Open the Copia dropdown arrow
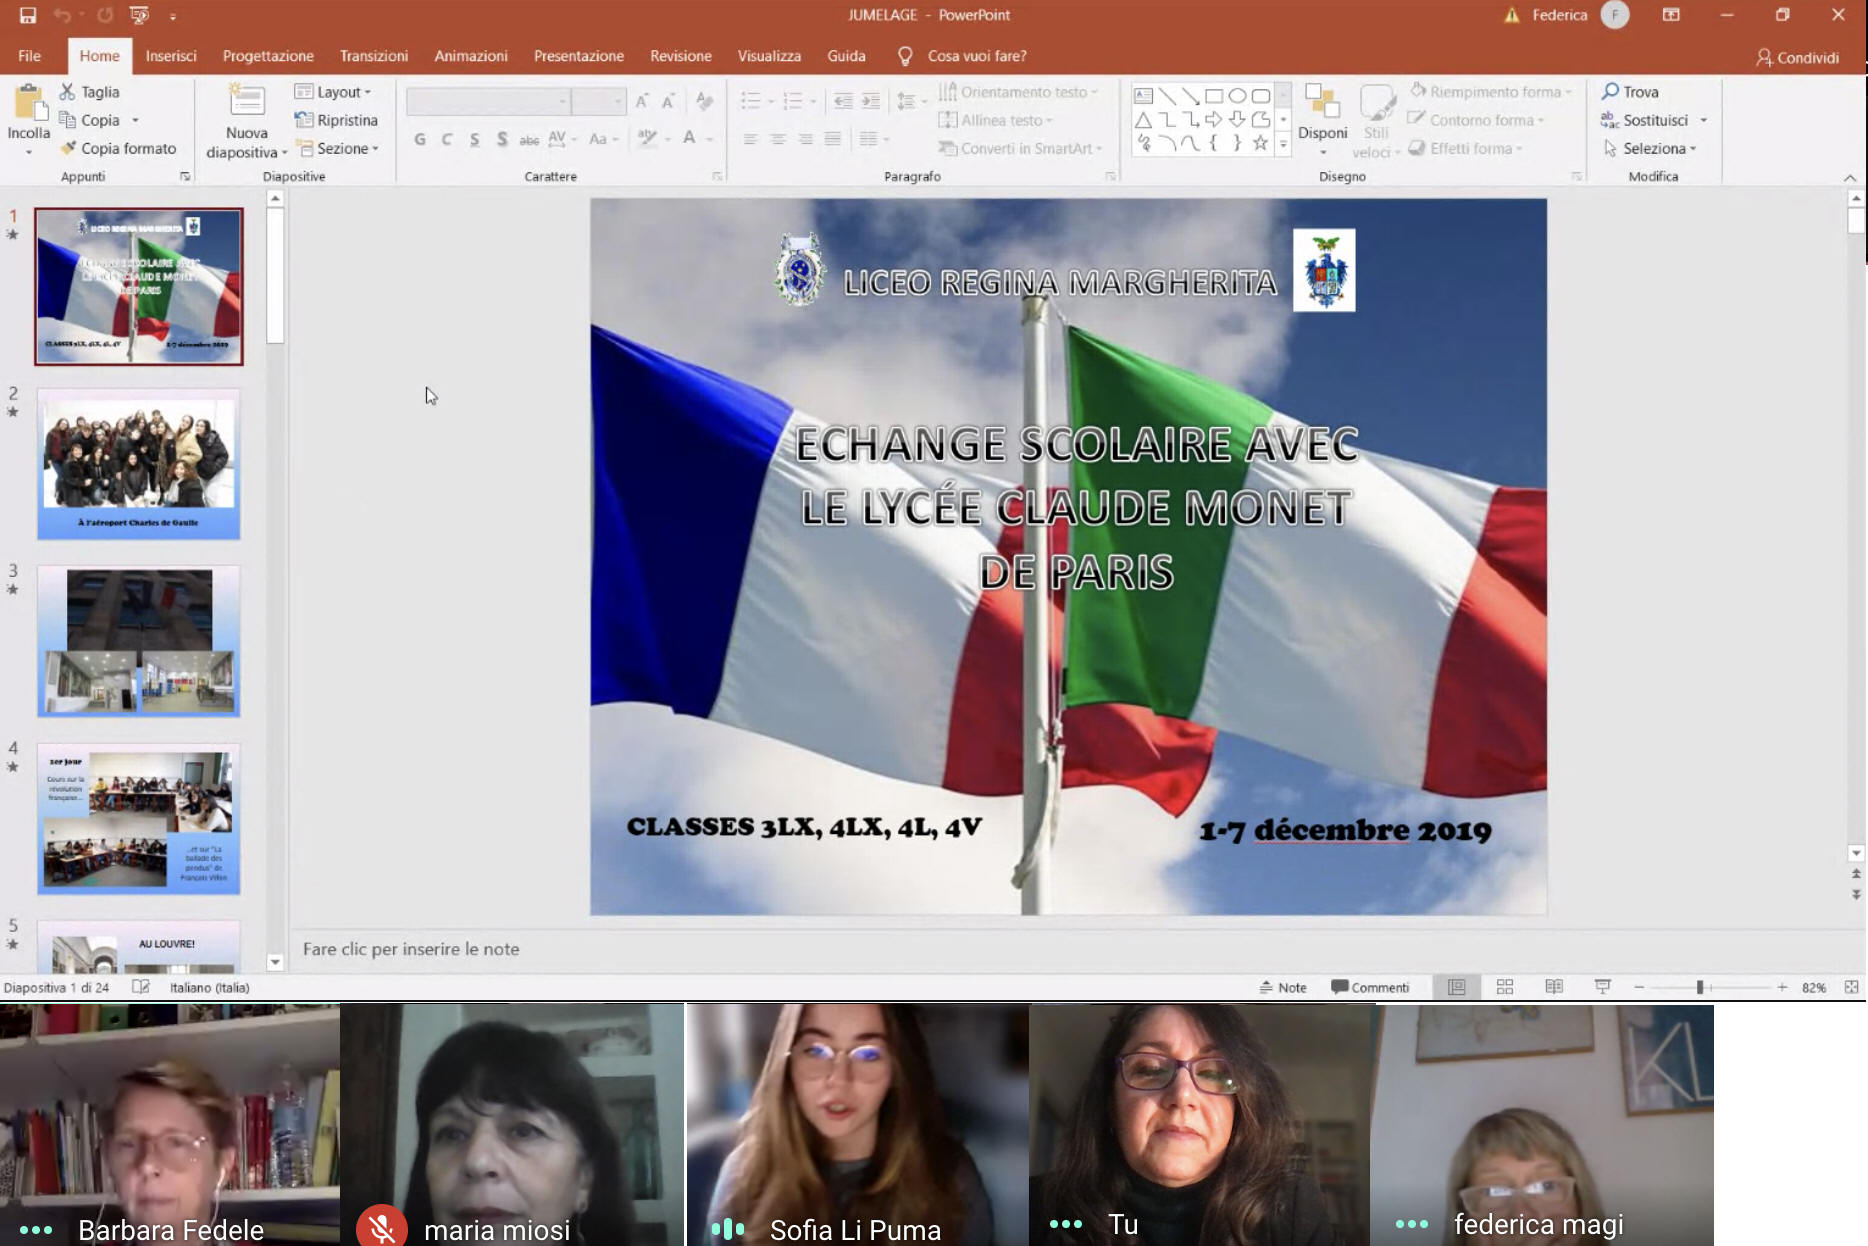 [x=135, y=121]
